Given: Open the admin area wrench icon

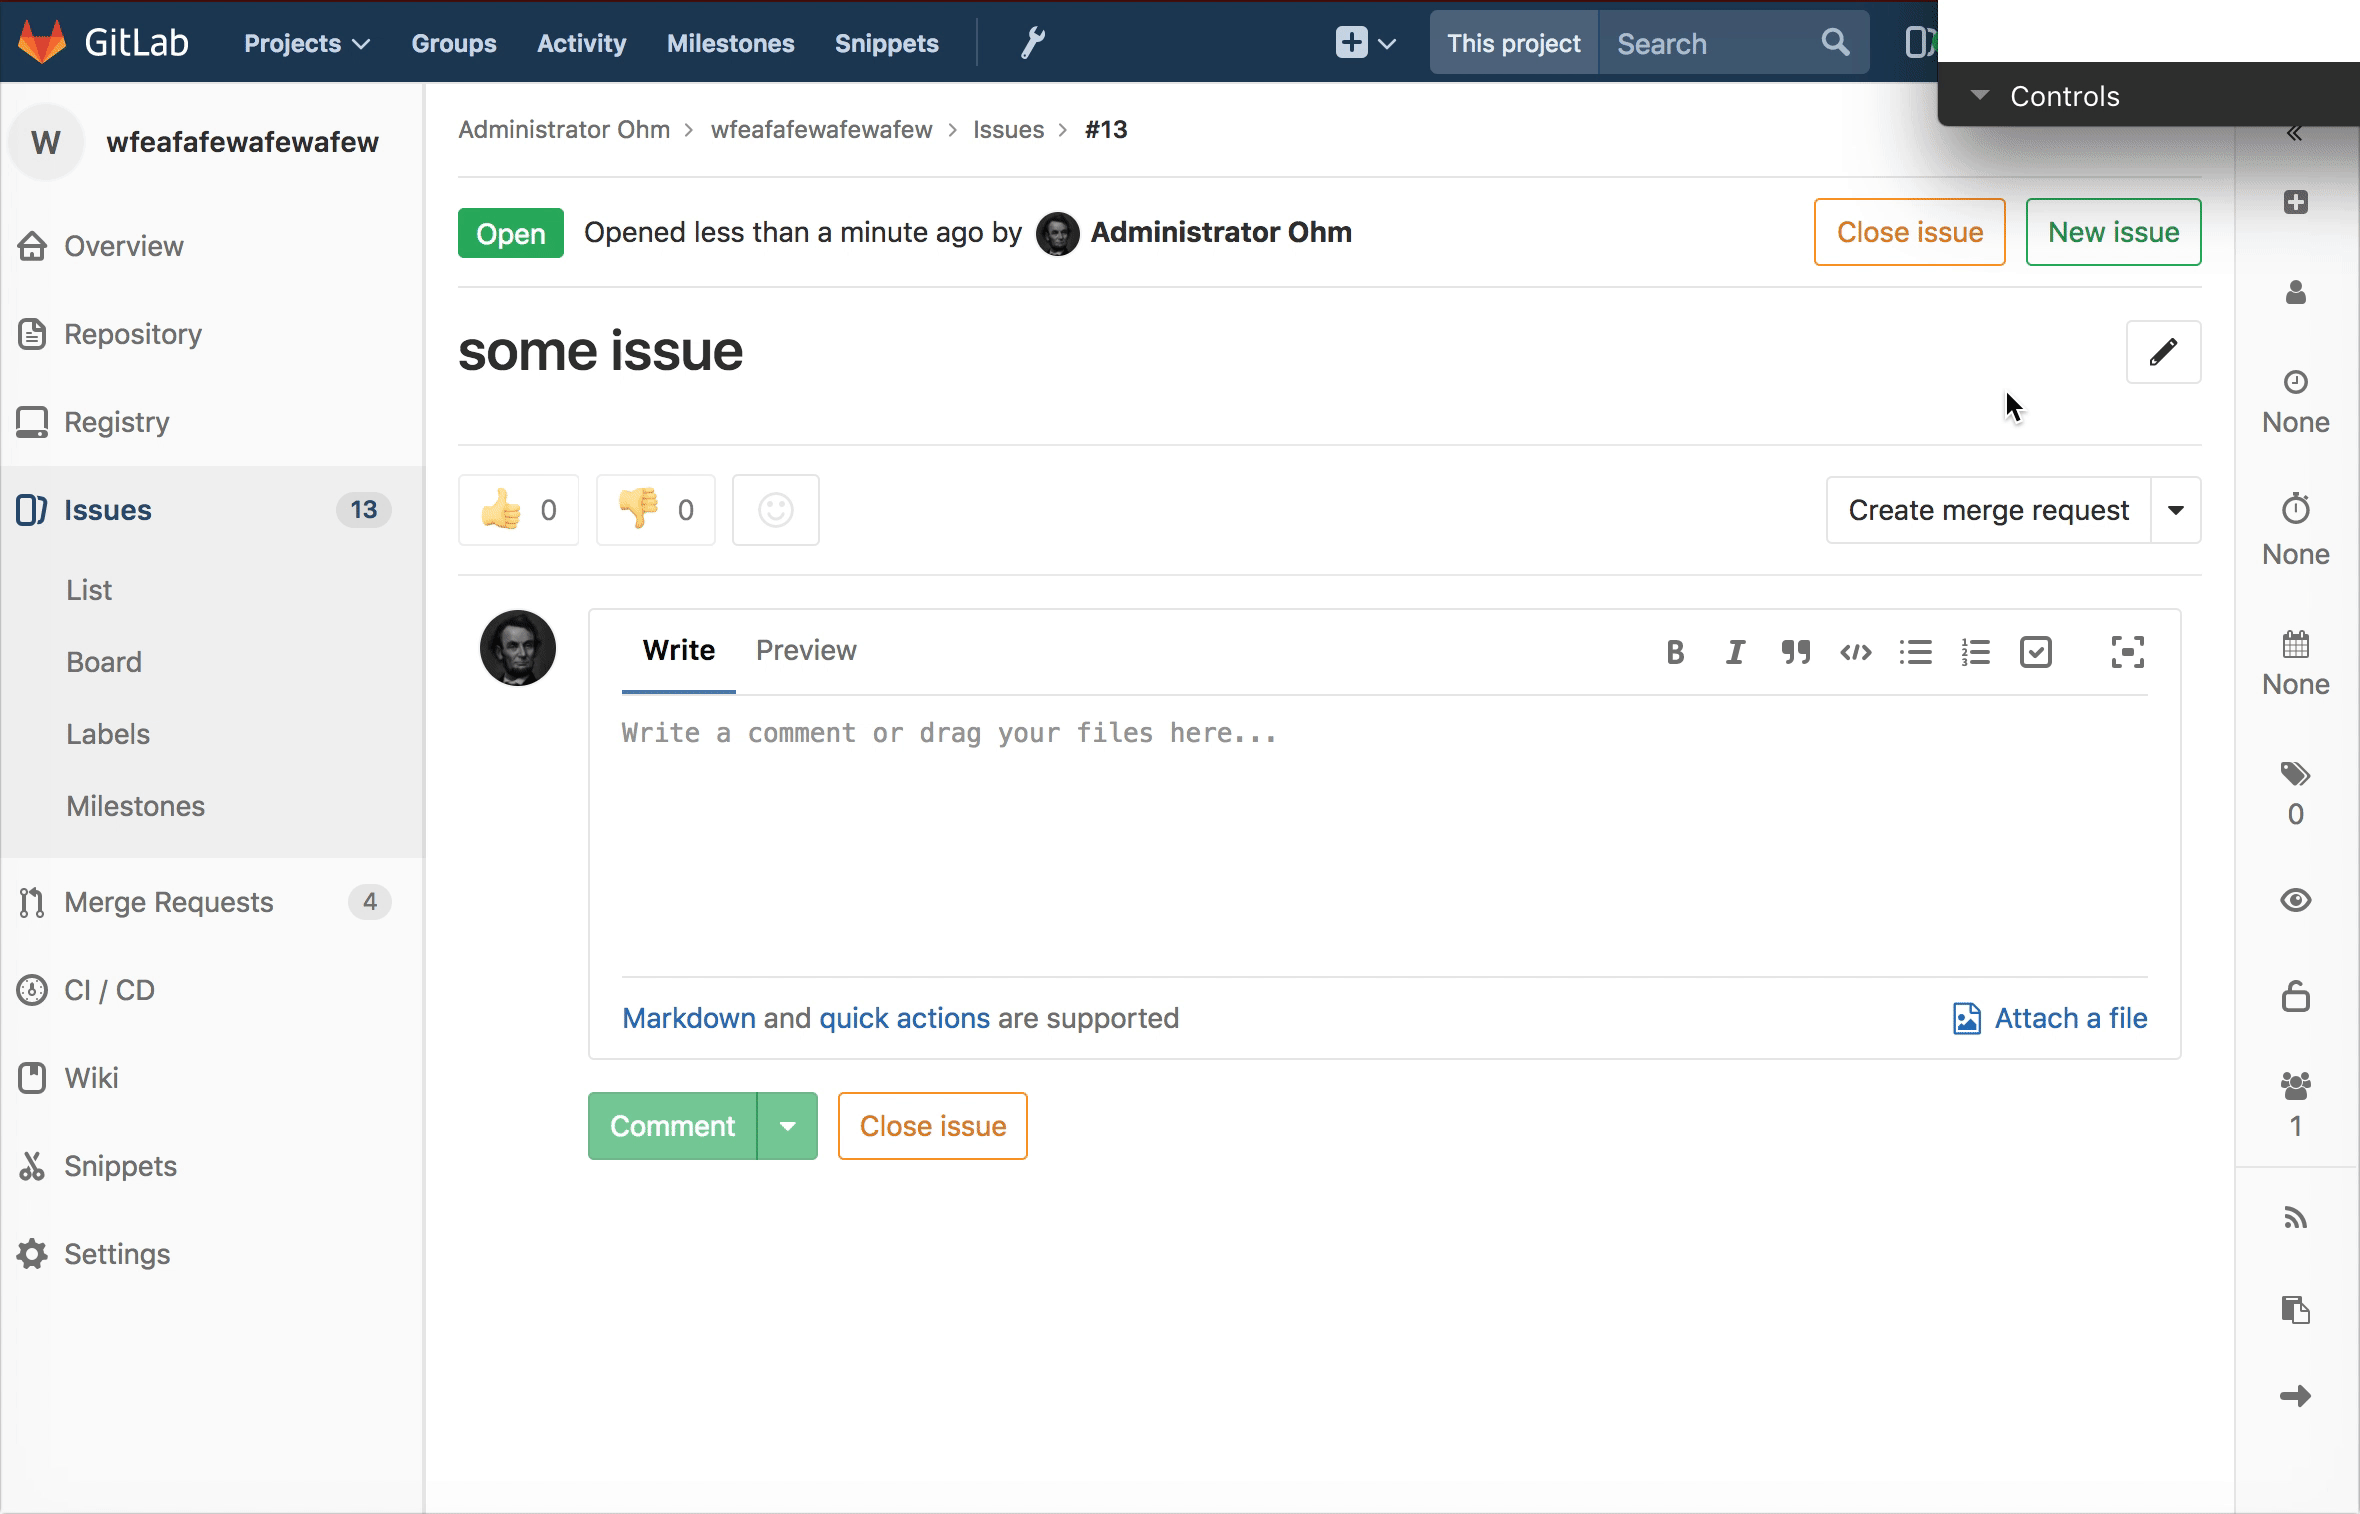Looking at the screenshot, I should coord(1032,43).
